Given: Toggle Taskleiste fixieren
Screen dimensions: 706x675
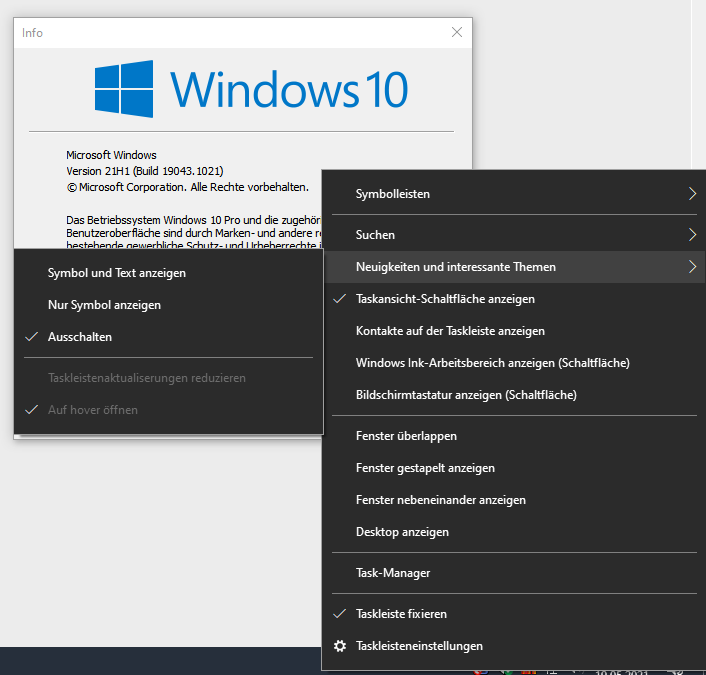Looking at the screenshot, I should (514, 614).
